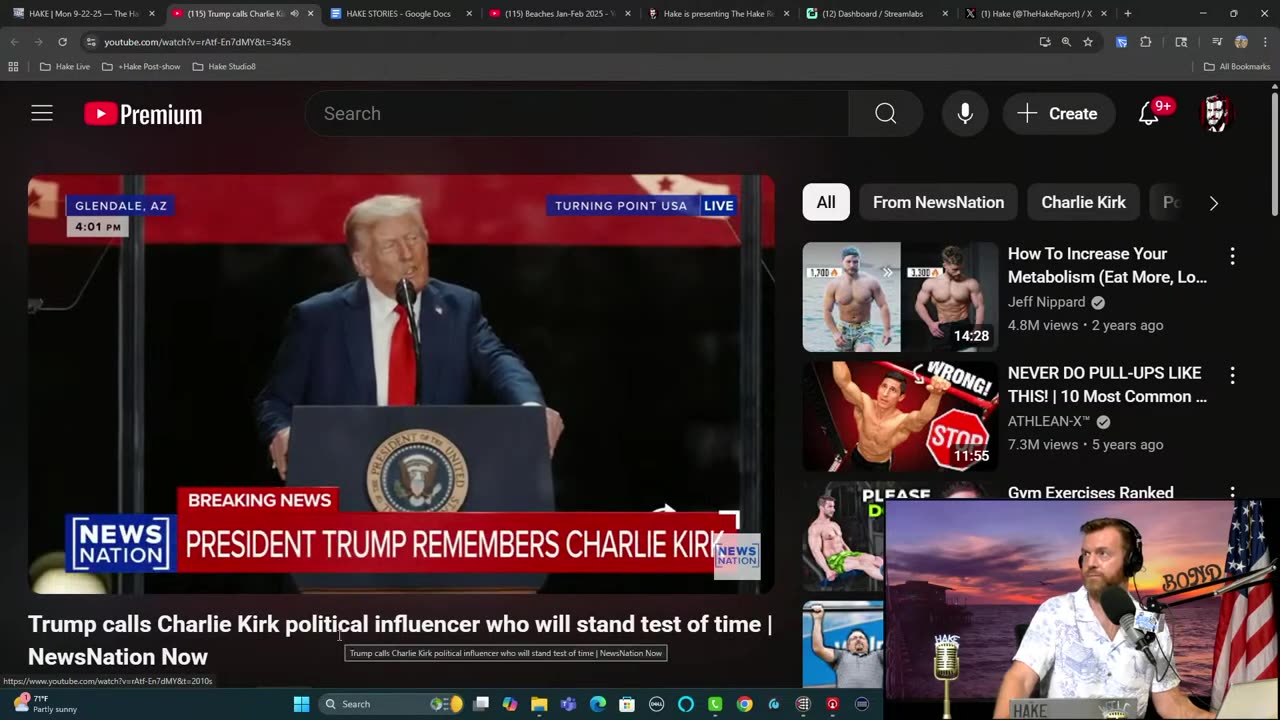This screenshot has width=1280, height=720.
Task: Open options for Jeff Nippard metabolism video
Action: (x=1232, y=256)
